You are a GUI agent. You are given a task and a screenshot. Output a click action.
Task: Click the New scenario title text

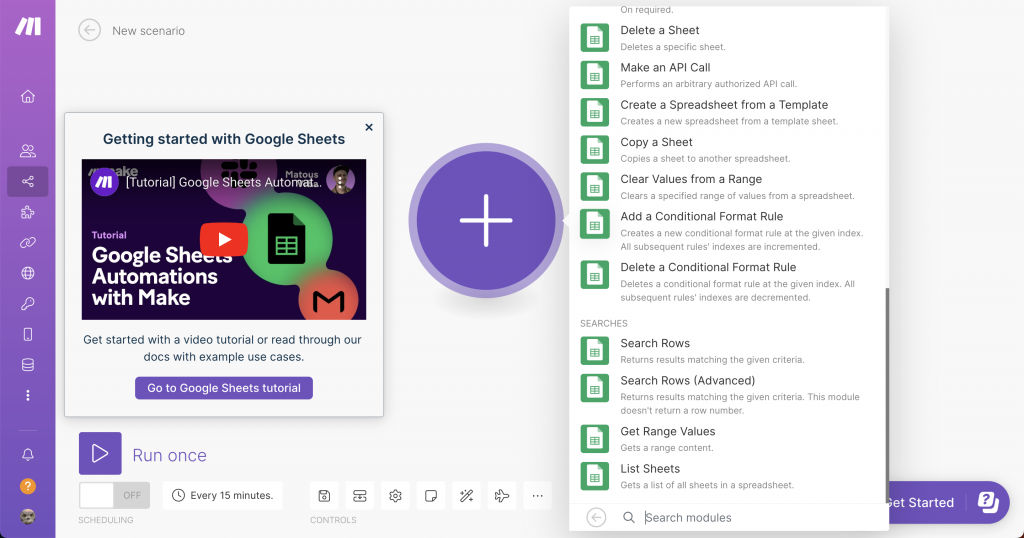(148, 31)
